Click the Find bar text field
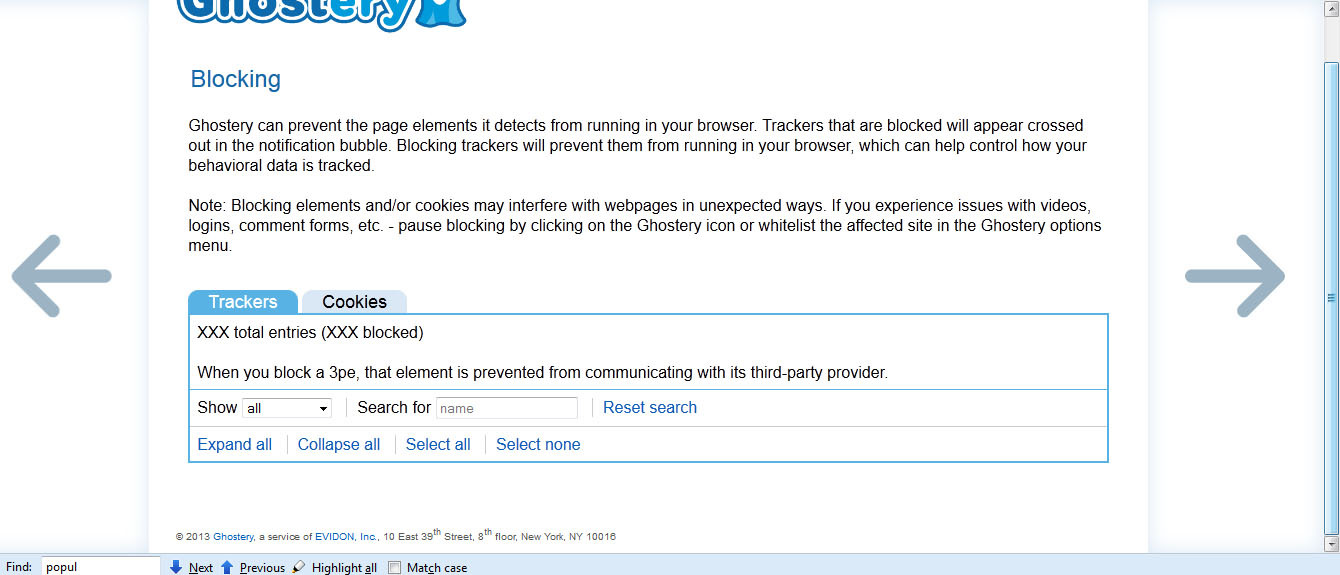This screenshot has width=1340, height=575. click(x=100, y=567)
